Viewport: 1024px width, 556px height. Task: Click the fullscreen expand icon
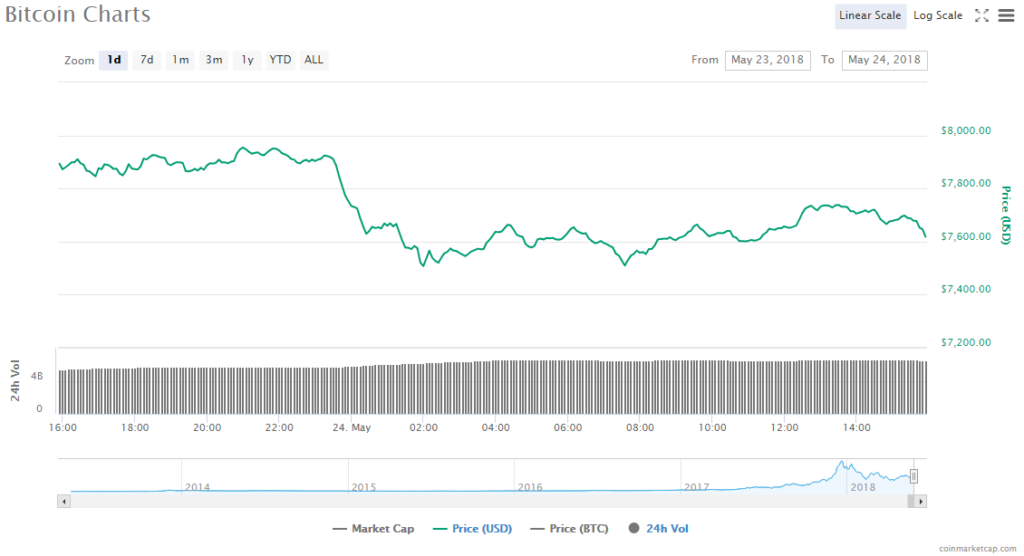(x=981, y=15)
